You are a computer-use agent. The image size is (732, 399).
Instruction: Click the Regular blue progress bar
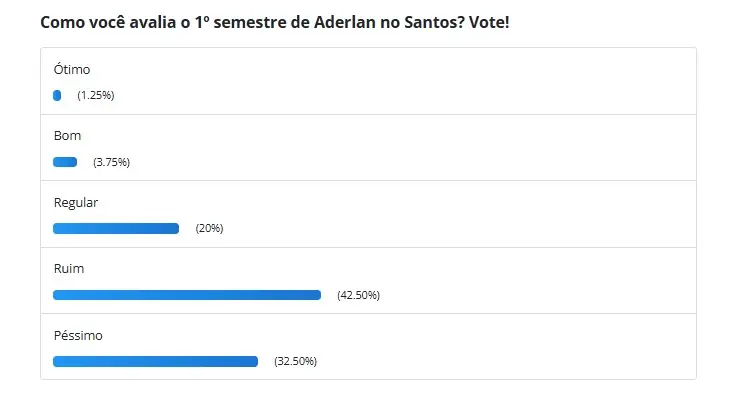pyautogui.click(x=116, y=229)
